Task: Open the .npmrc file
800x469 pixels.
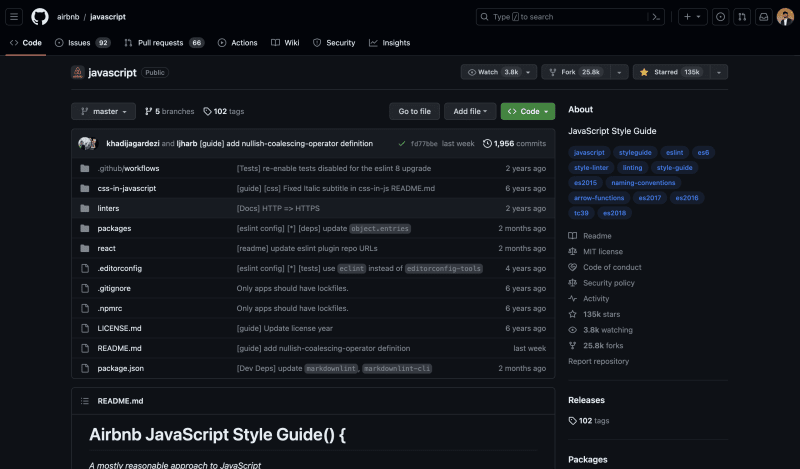Action: point(110,308)
